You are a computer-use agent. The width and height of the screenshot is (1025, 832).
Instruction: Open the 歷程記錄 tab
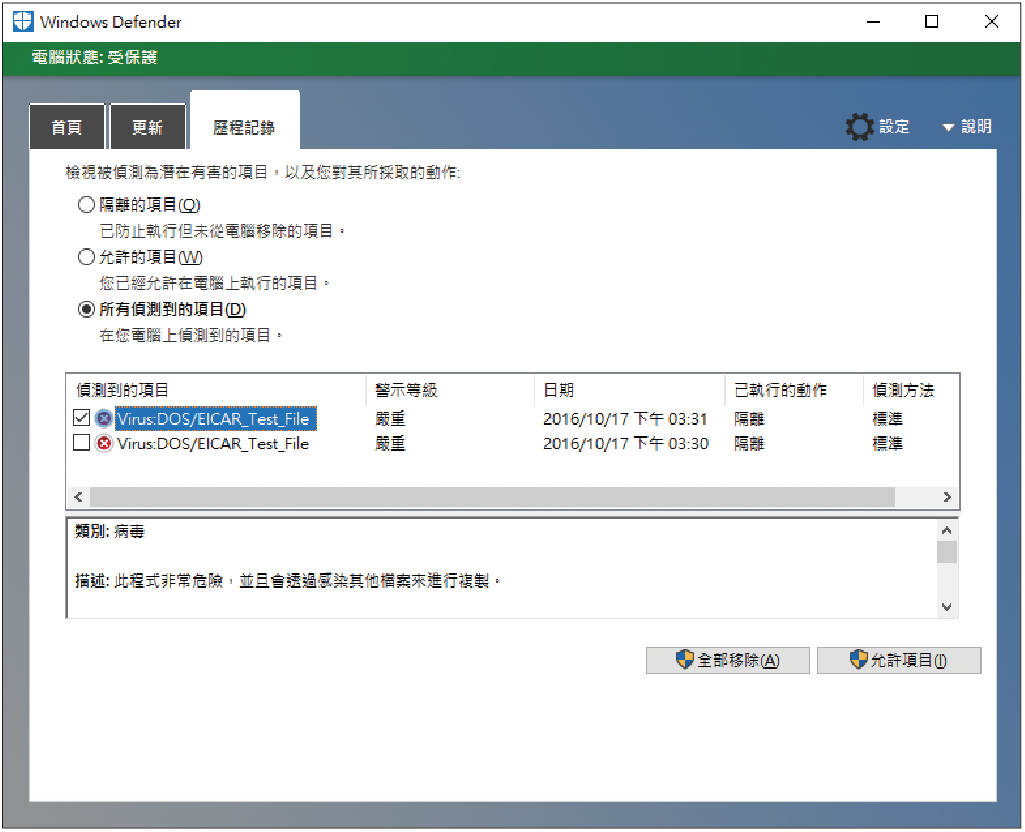[244, 122]
